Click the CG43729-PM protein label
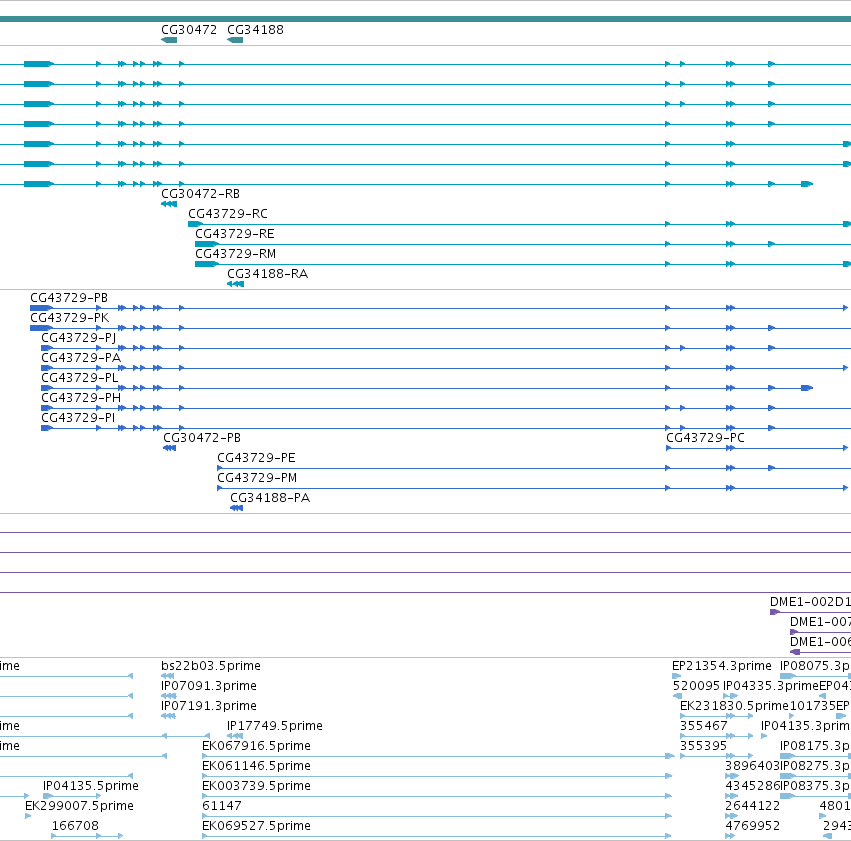The height and width of the screenshot is (841, 851). 257,478
